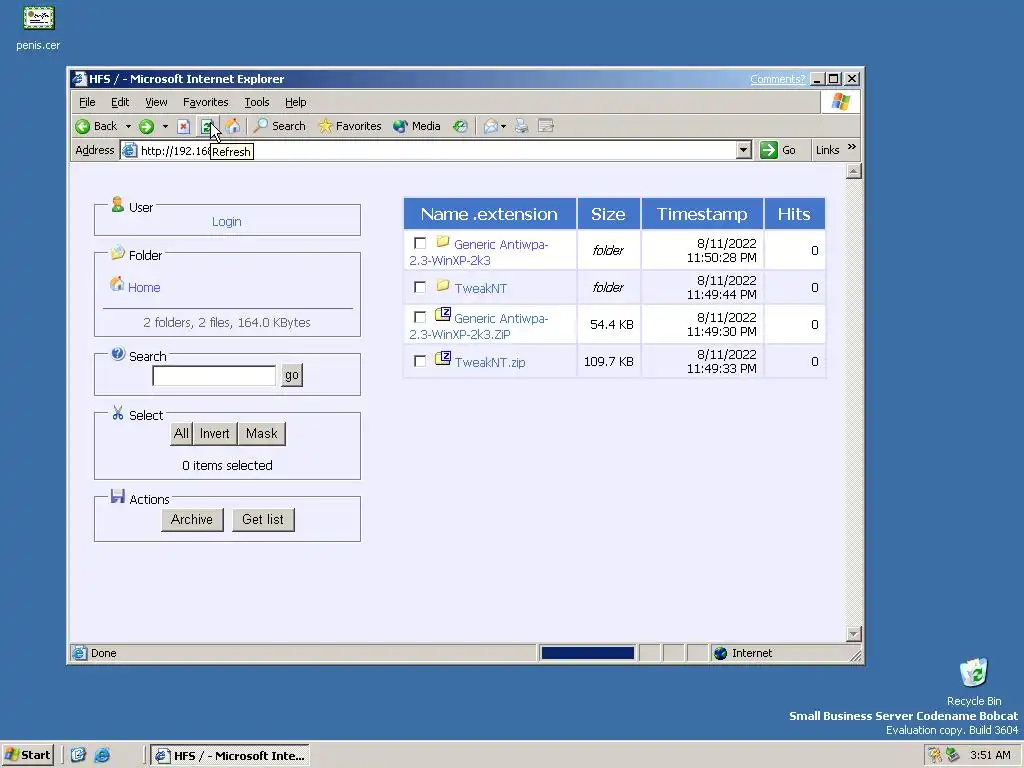Open the Back button history dropdown arrow
This screenshot has width=1024, height=768.
click(x=128, y=126)
